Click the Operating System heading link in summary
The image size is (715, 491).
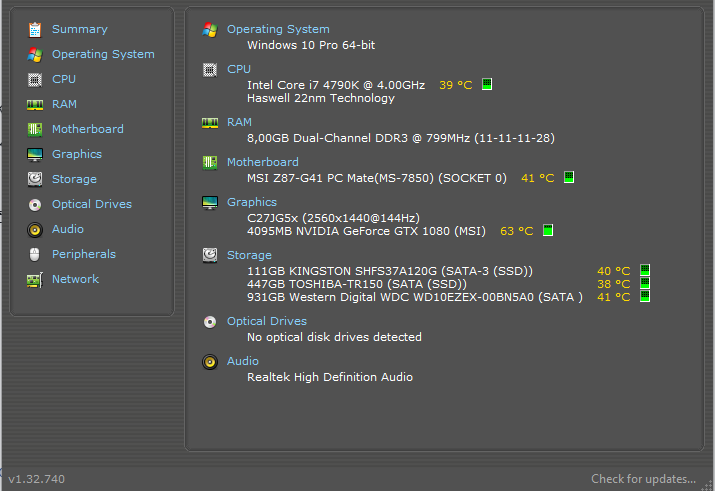278,29
